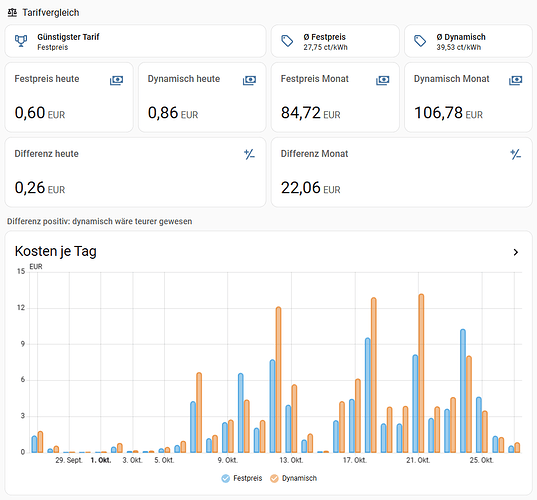Click the price tag icon beside Ø Dynamisch
The width and height of the screenshot is (537, 500).
tap(420, 41)
